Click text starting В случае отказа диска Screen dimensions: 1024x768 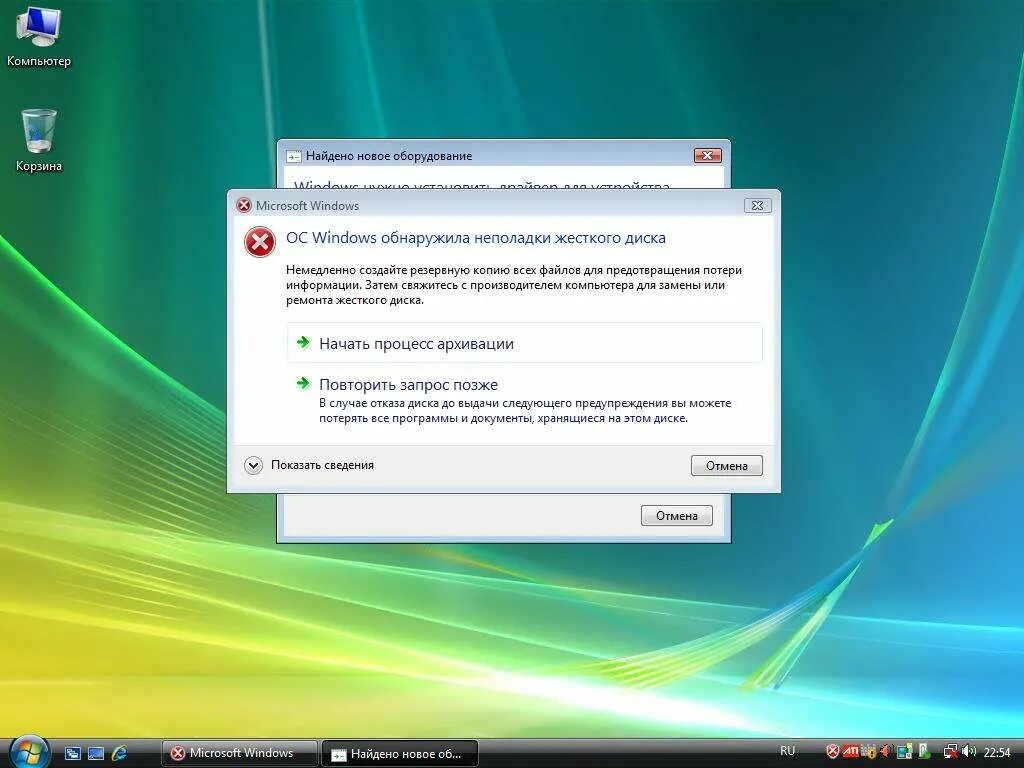(x=525, y=411)
